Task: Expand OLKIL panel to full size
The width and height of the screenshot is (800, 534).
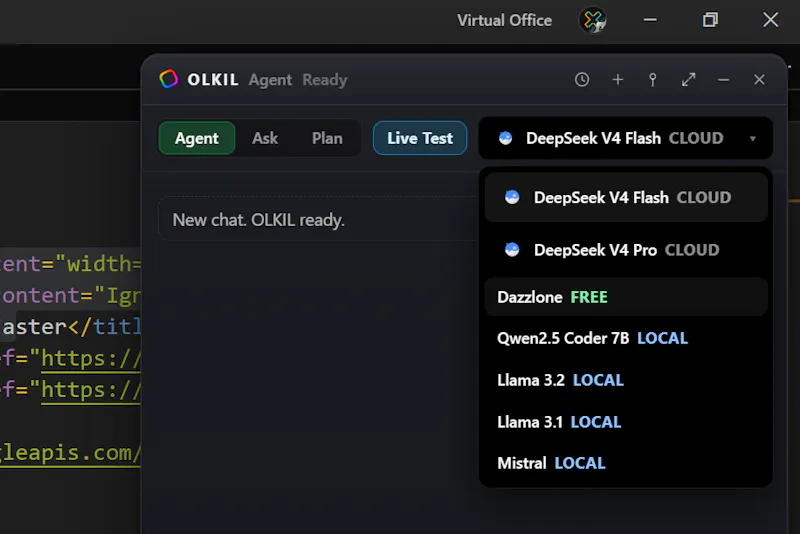Action: pyautogui.click(x=688, y=80)
